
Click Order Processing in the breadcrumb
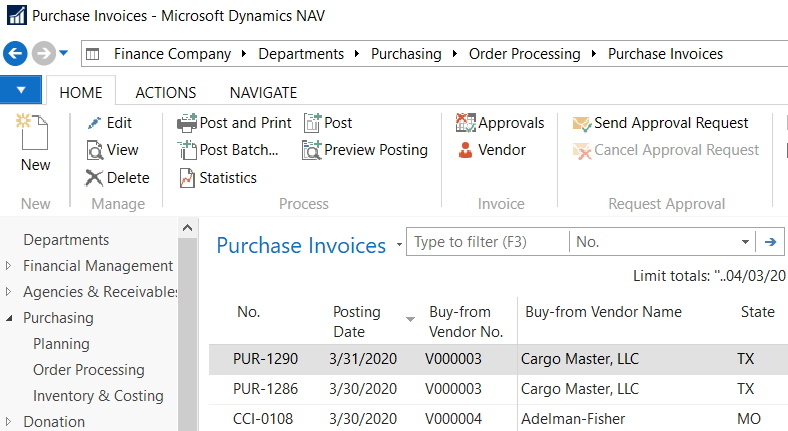coord(524,54)
